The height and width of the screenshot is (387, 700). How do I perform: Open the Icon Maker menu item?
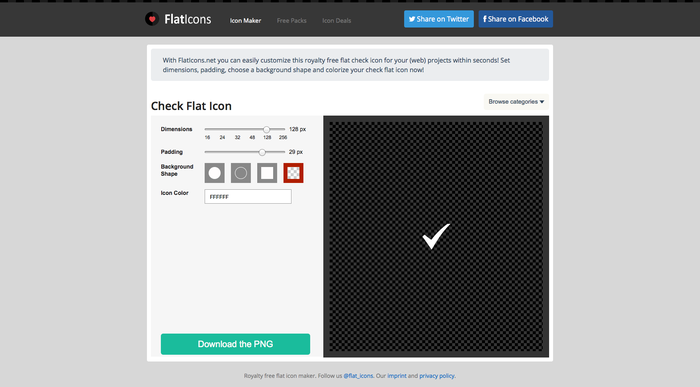[246, 21]
